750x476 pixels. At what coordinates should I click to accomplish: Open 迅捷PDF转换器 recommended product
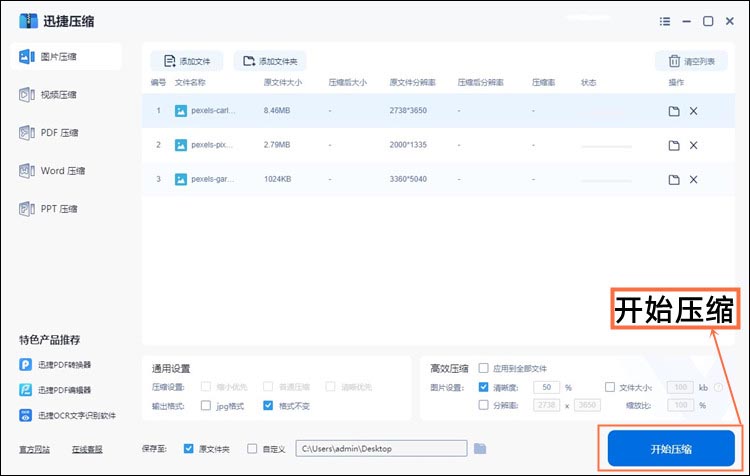click(x=55, y=365)
